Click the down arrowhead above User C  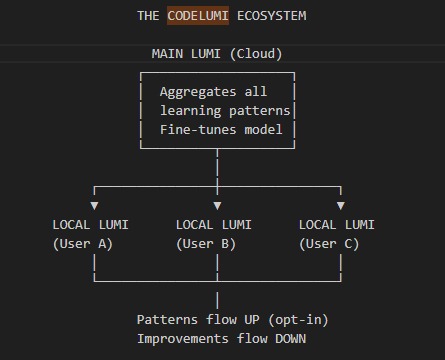[341, 206]
